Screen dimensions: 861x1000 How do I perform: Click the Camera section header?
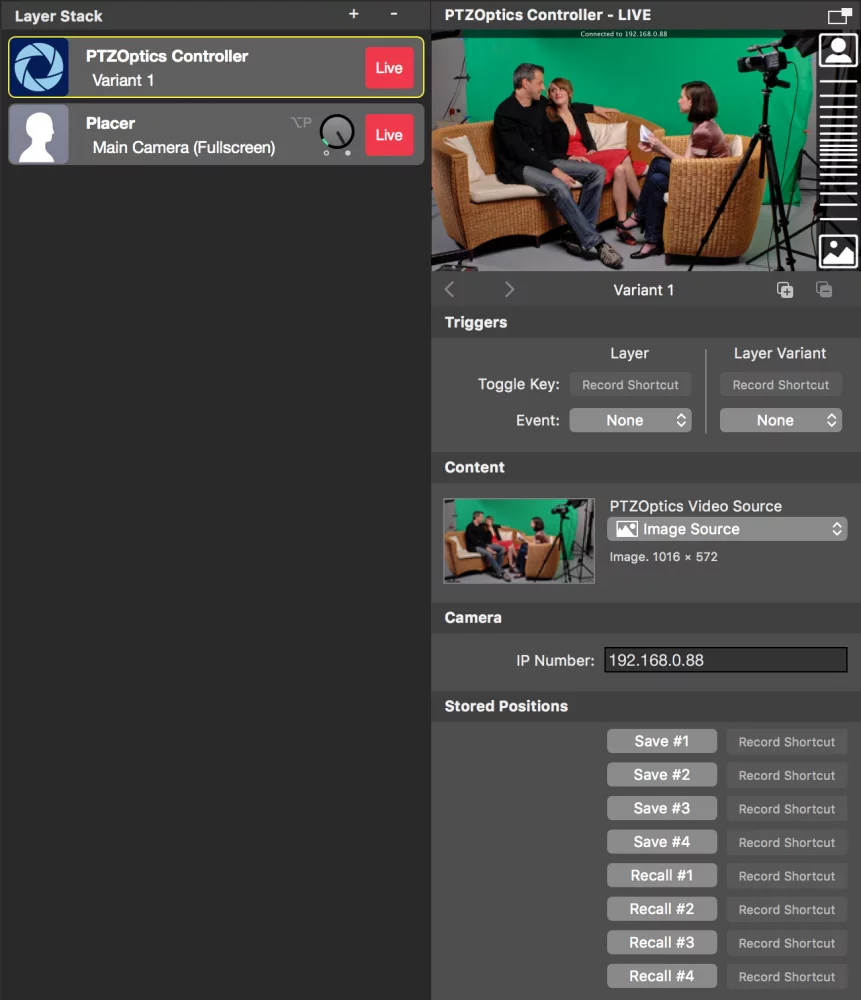[473, 617]
